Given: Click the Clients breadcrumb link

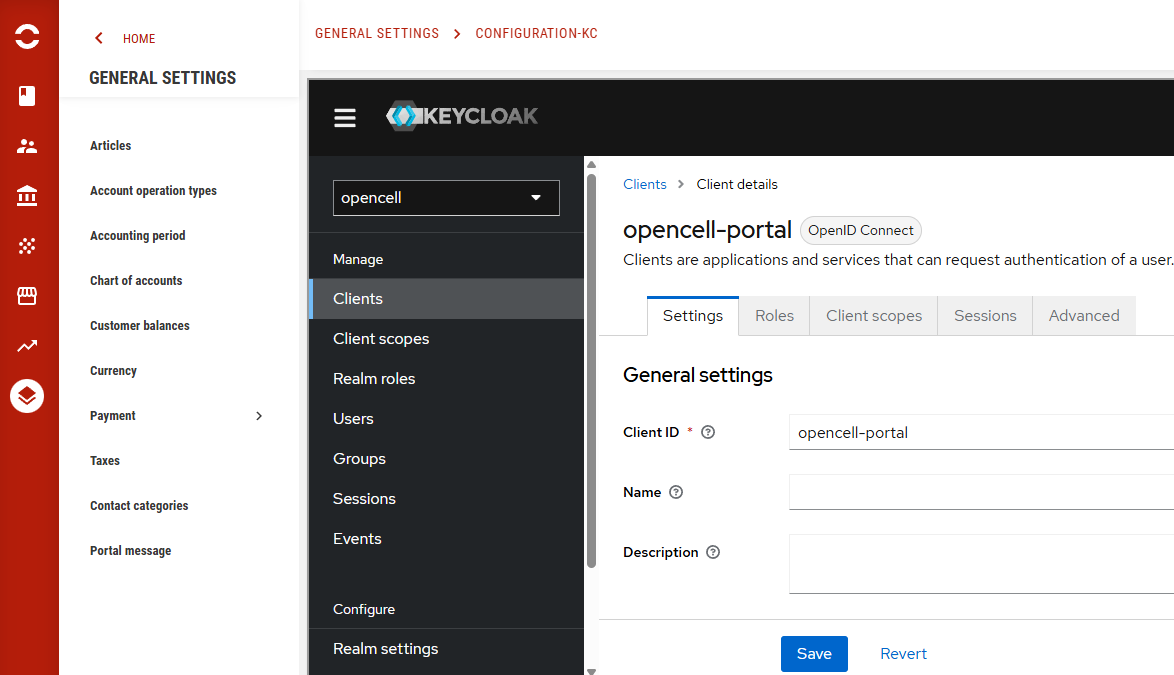Looking at the screenshot, I should click(x=644, y=184).
